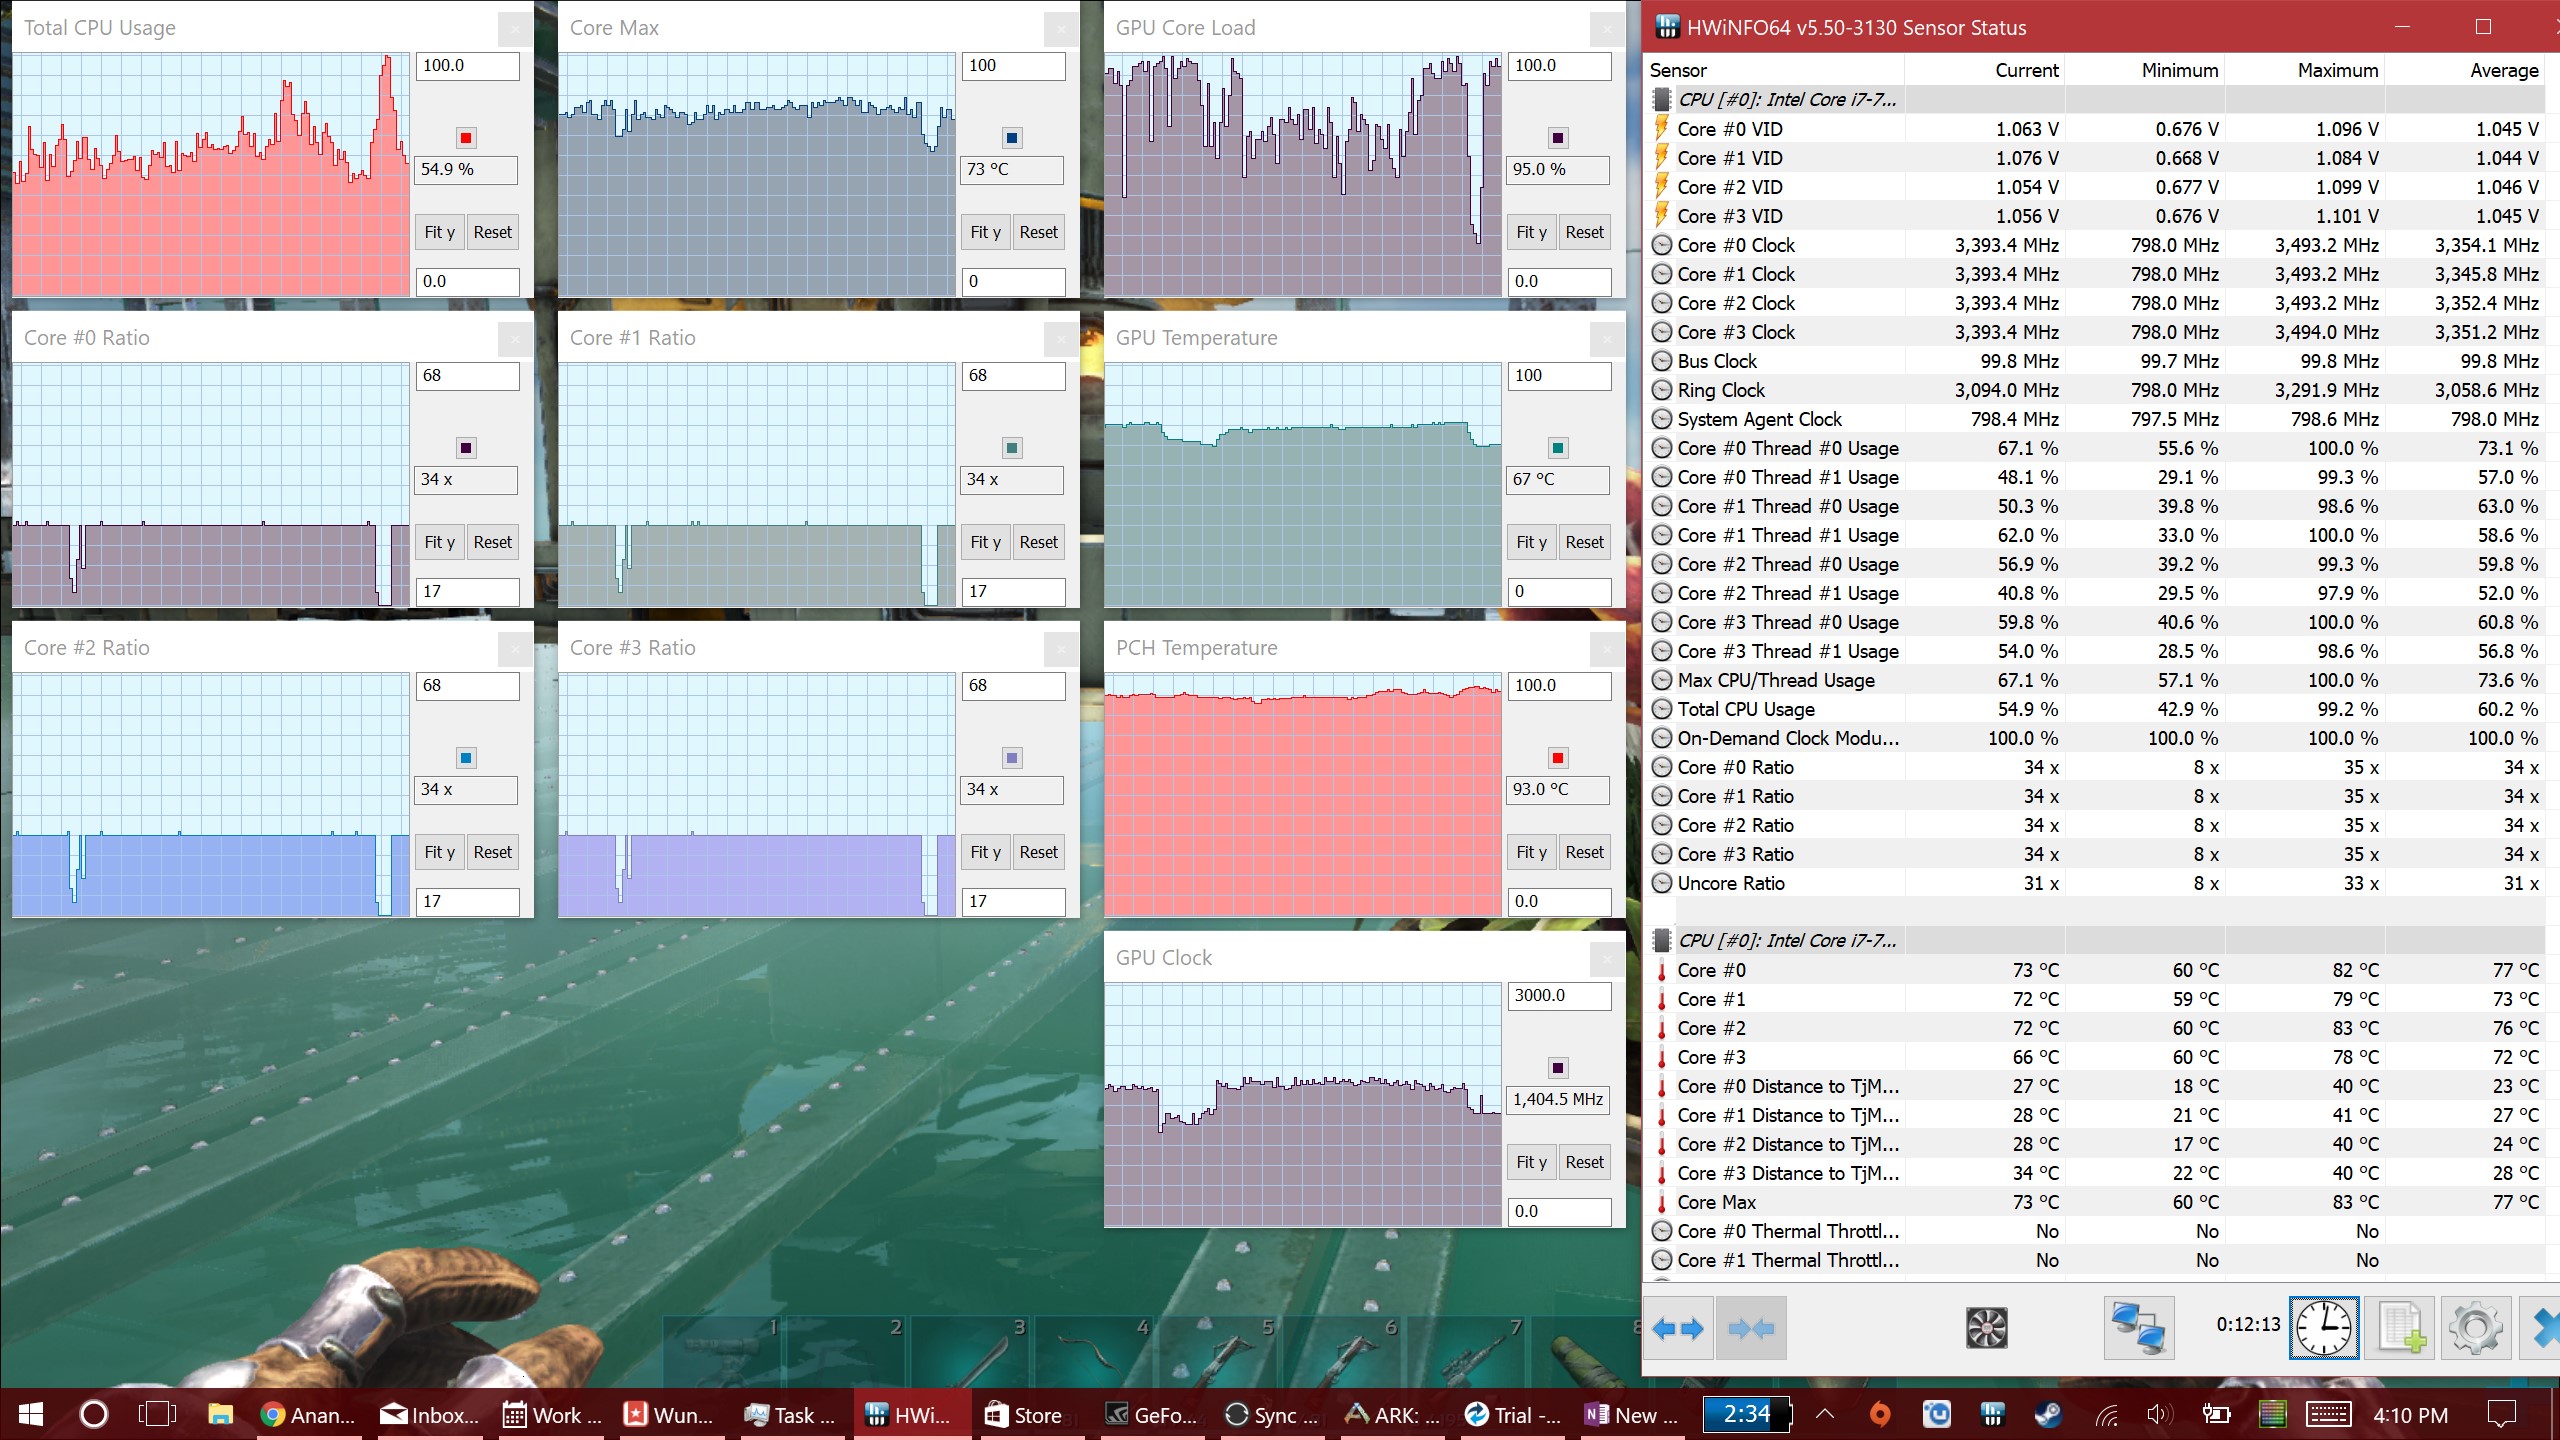Click the battery power tray icon
Viewport: 2560px width, 1440px height.
[x=2216, y=1414]
